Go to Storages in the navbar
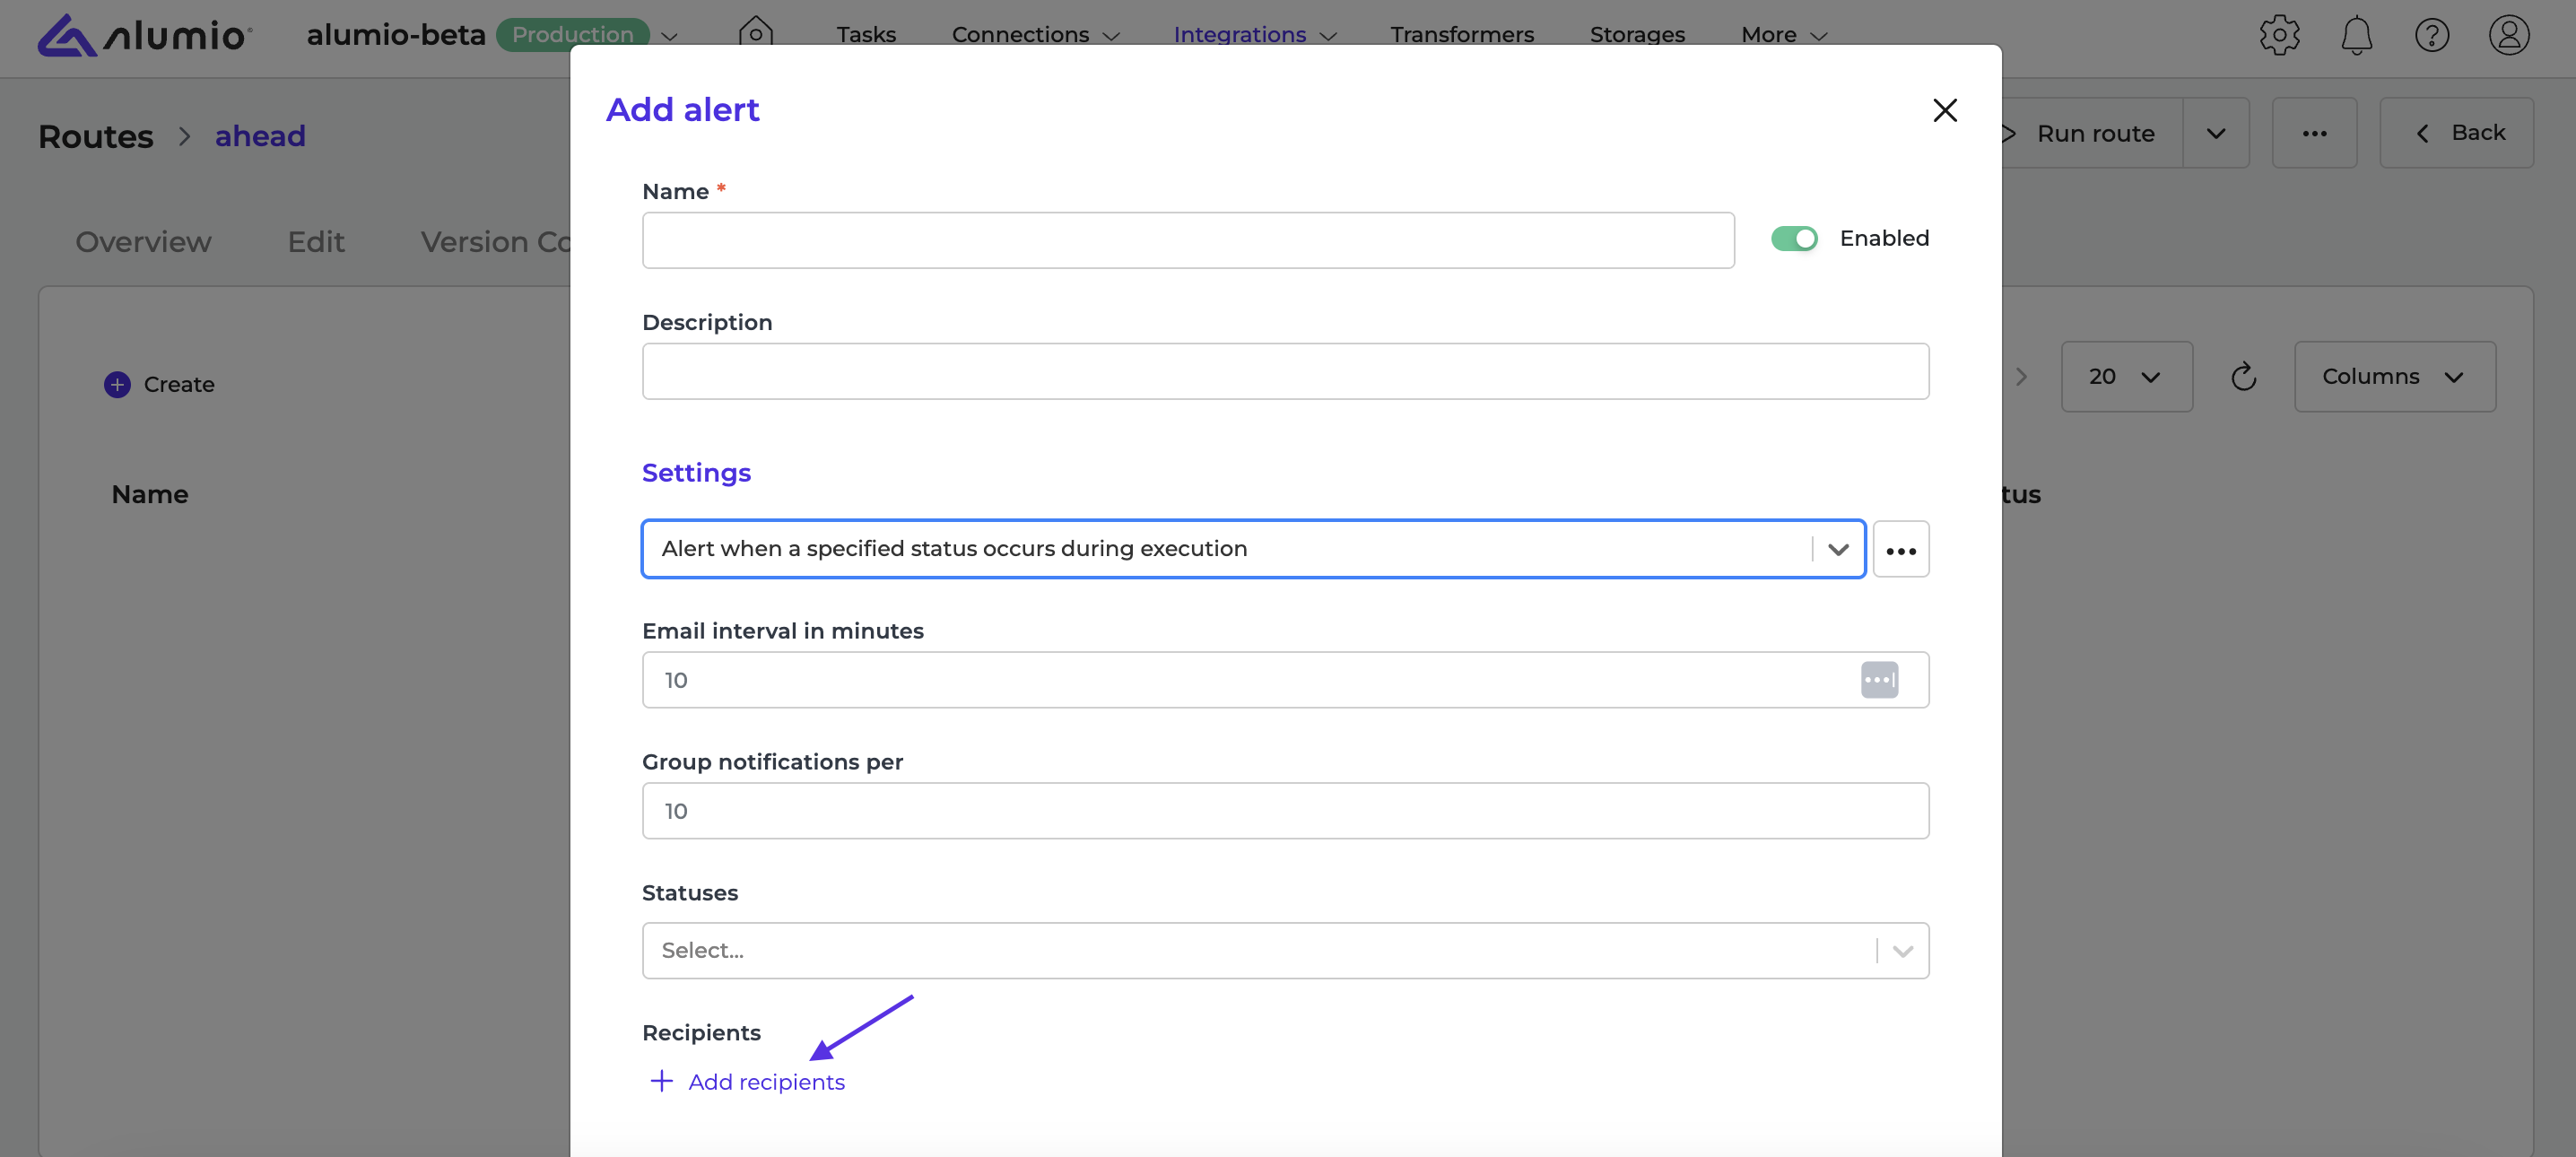Image resolution: width=2576 pixels, height=1157 pixels. 1637,35
